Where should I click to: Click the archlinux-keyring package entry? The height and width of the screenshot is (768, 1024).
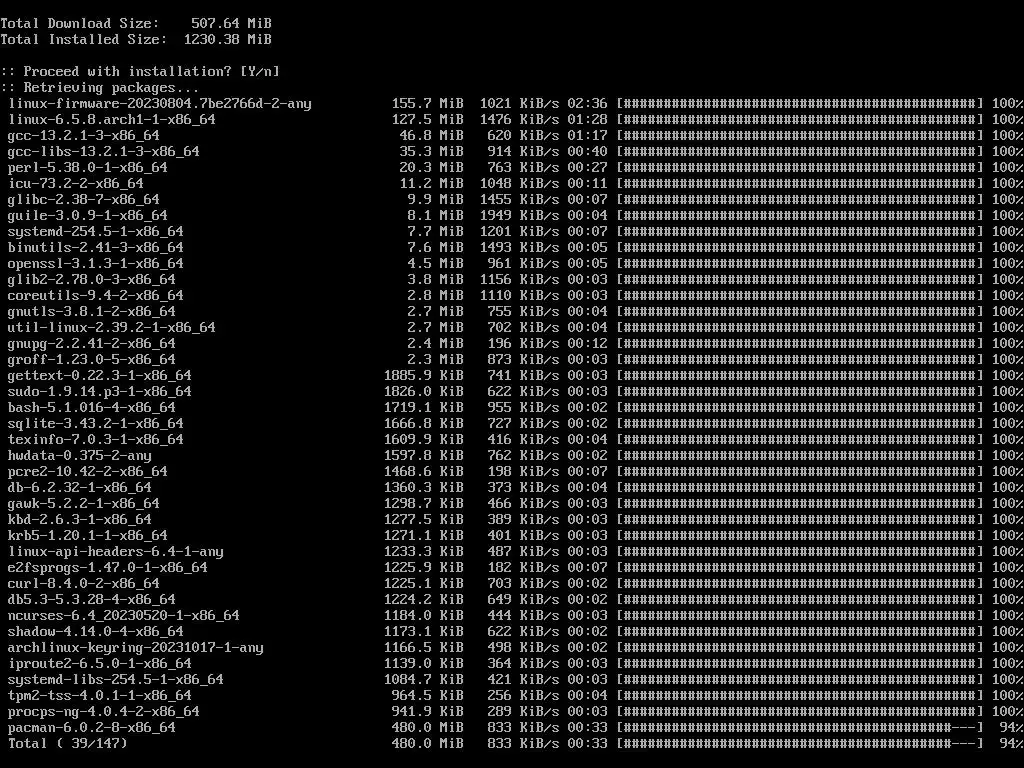coord(136,647)
